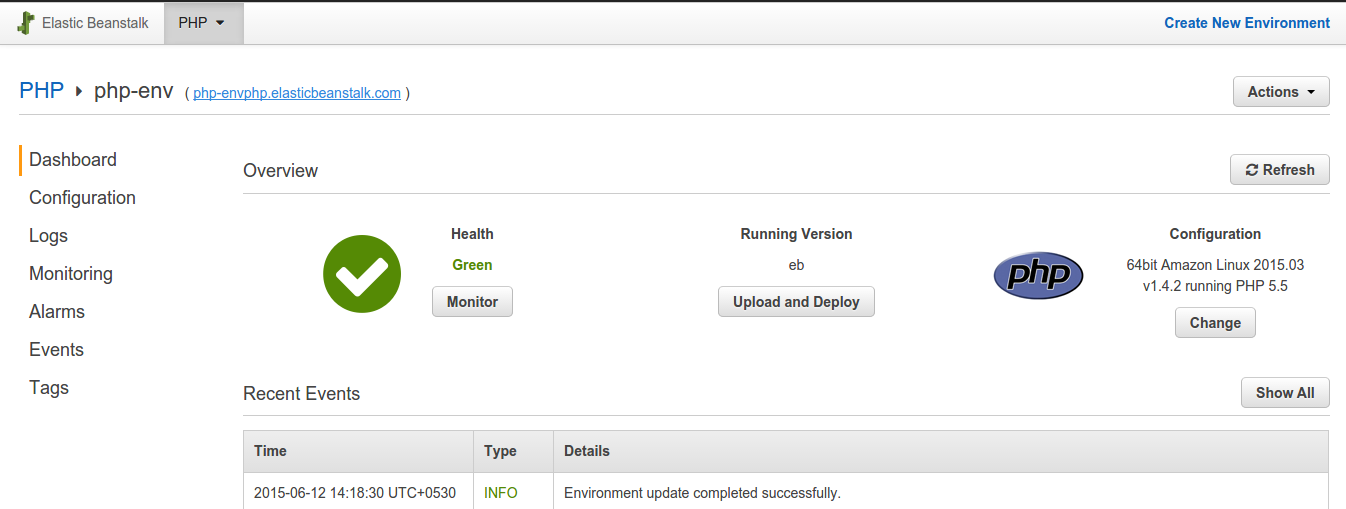
Task: Click the Elastic Beanstalk title text
Action: 95,23
